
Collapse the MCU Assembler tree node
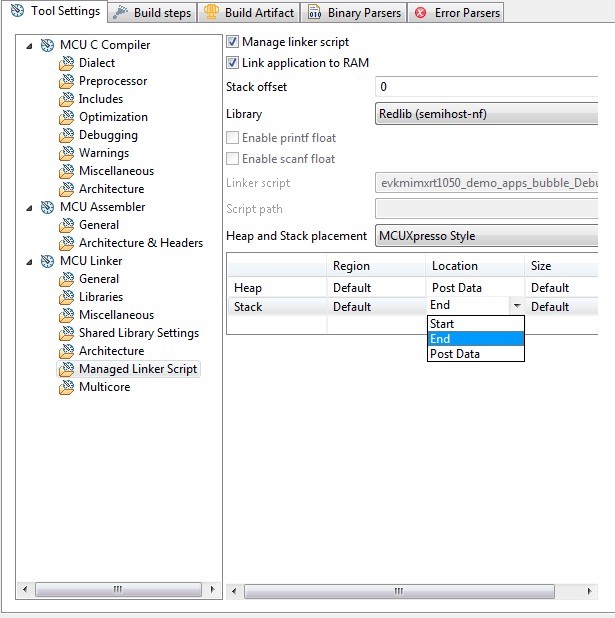[x=29, y=207]
